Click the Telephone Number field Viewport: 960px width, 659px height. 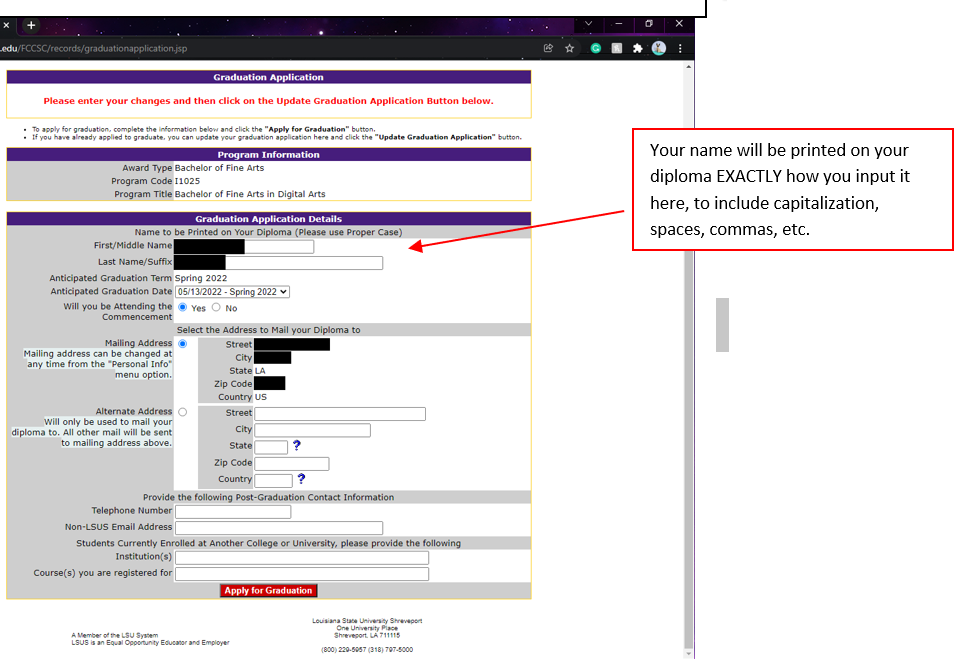233,512
